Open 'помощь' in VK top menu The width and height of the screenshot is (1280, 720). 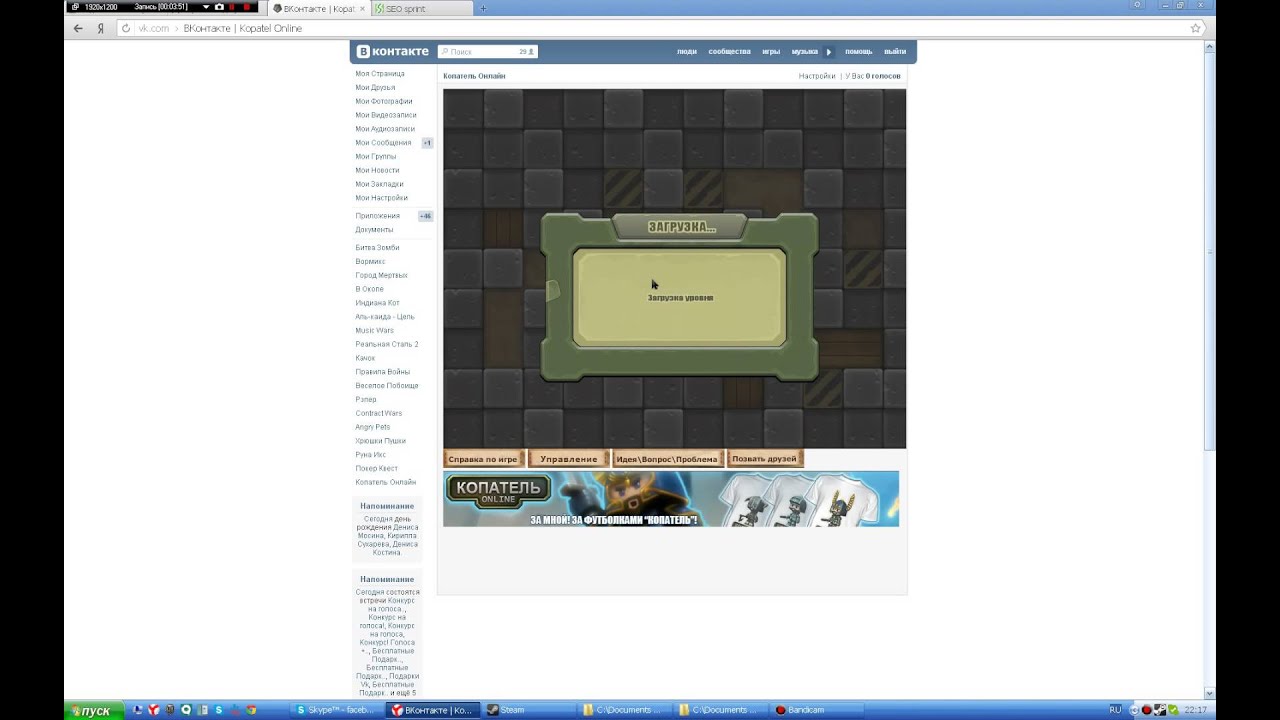(858, 52)
